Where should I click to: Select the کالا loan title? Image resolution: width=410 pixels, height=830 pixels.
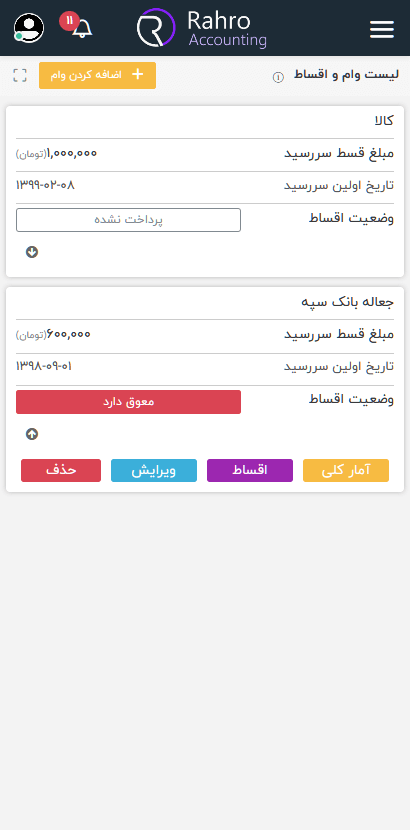point(384,121)
